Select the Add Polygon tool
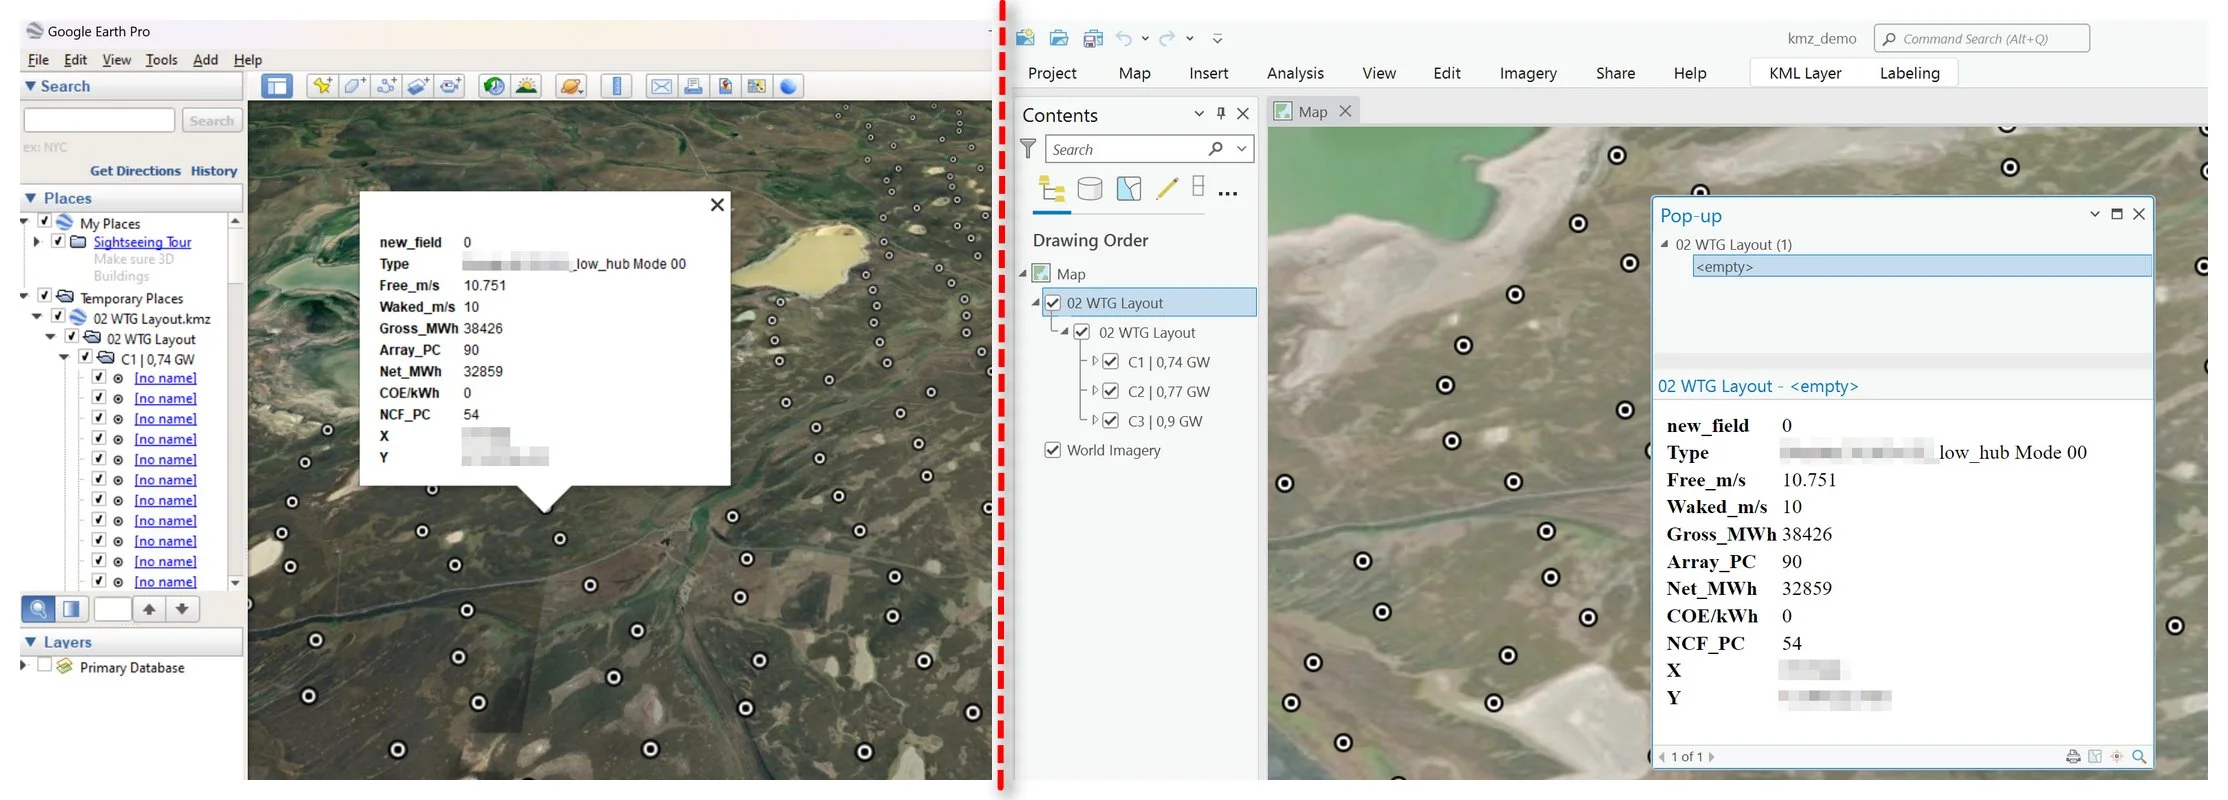Screen dimensions: 2228x800 pos(354,86)
